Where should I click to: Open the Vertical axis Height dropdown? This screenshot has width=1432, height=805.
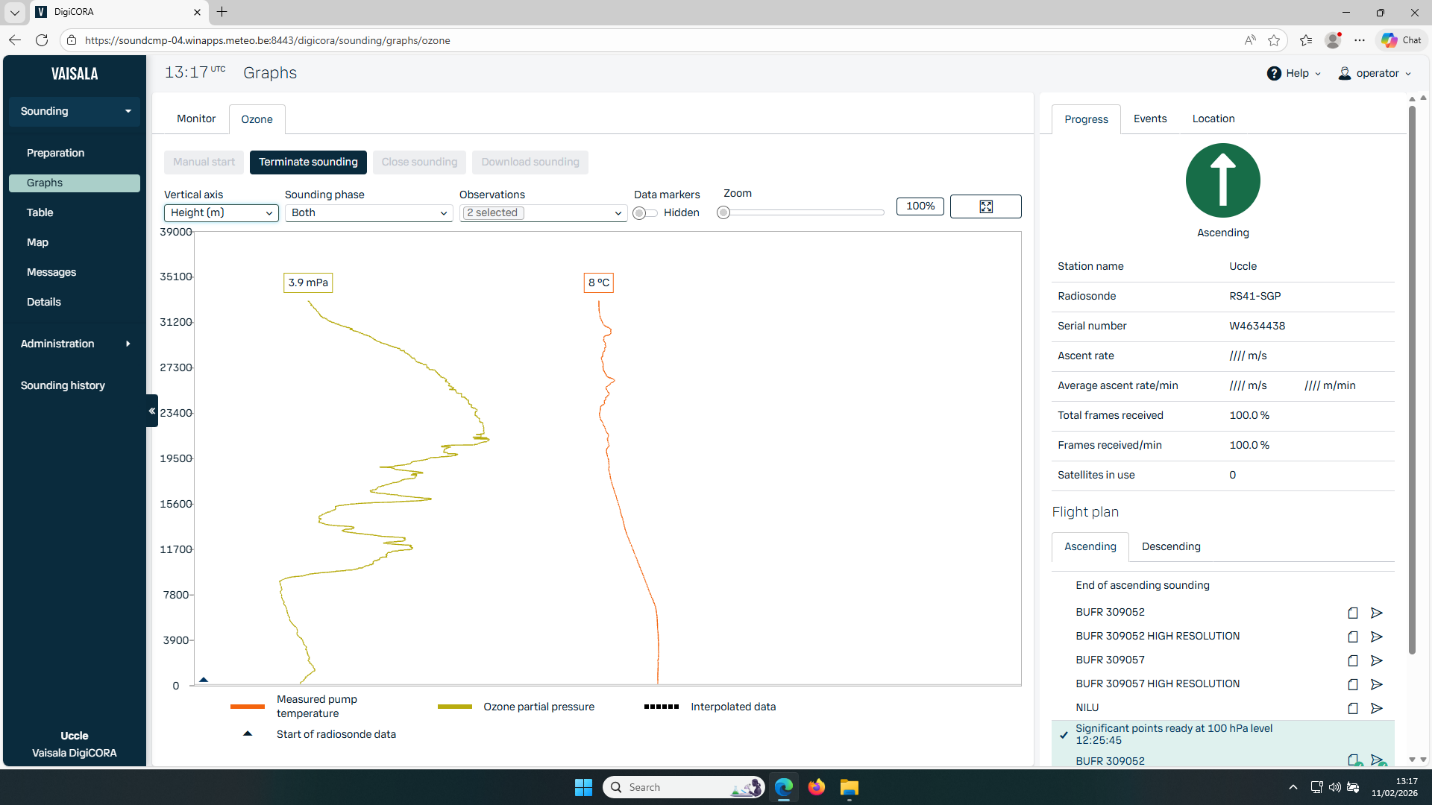(221, 213)
